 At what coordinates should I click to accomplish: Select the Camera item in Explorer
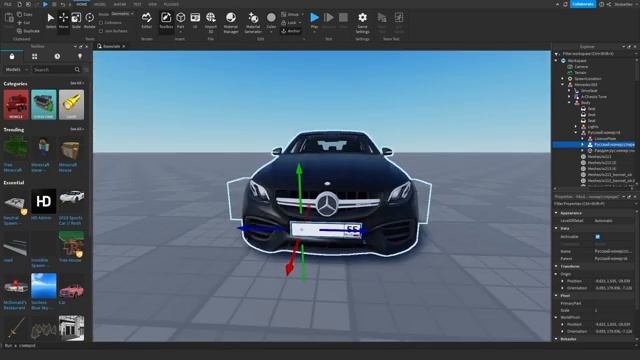(581, 67)
